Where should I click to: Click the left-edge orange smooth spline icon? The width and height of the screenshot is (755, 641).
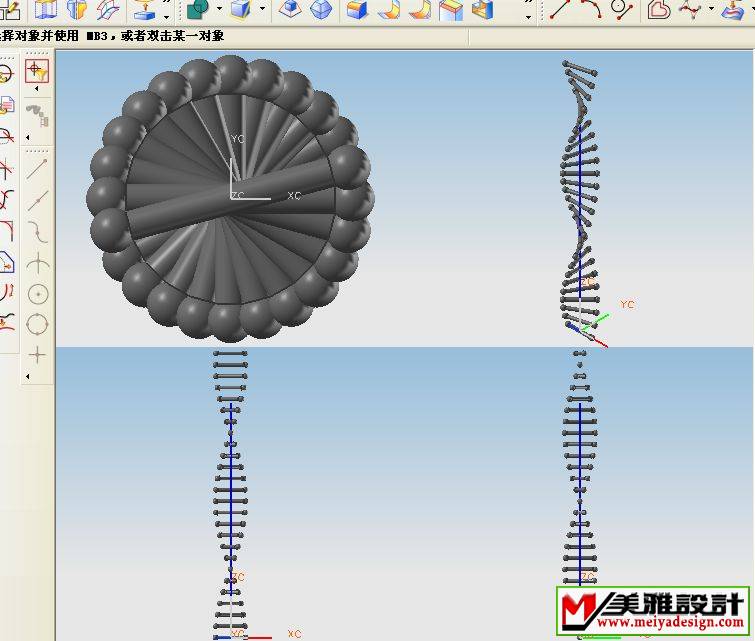pos(7,322)
